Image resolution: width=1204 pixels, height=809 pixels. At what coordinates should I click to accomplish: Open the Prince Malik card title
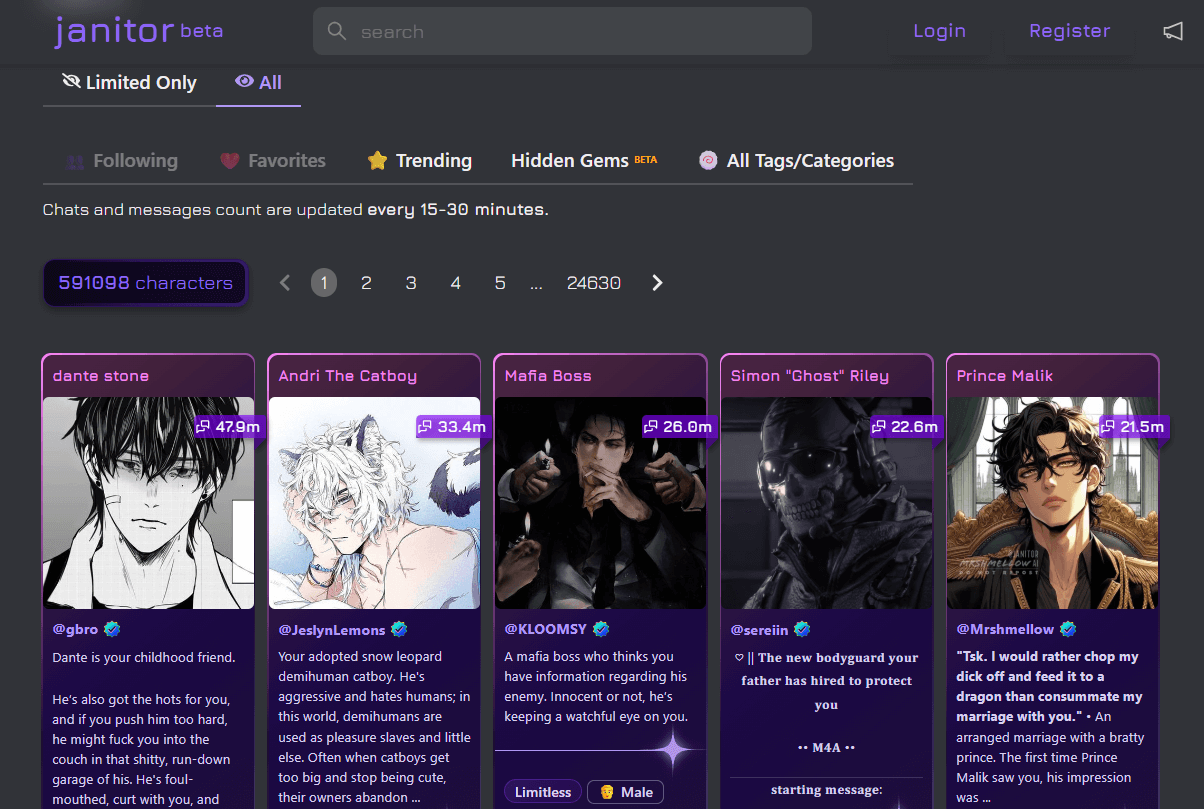1005,376
